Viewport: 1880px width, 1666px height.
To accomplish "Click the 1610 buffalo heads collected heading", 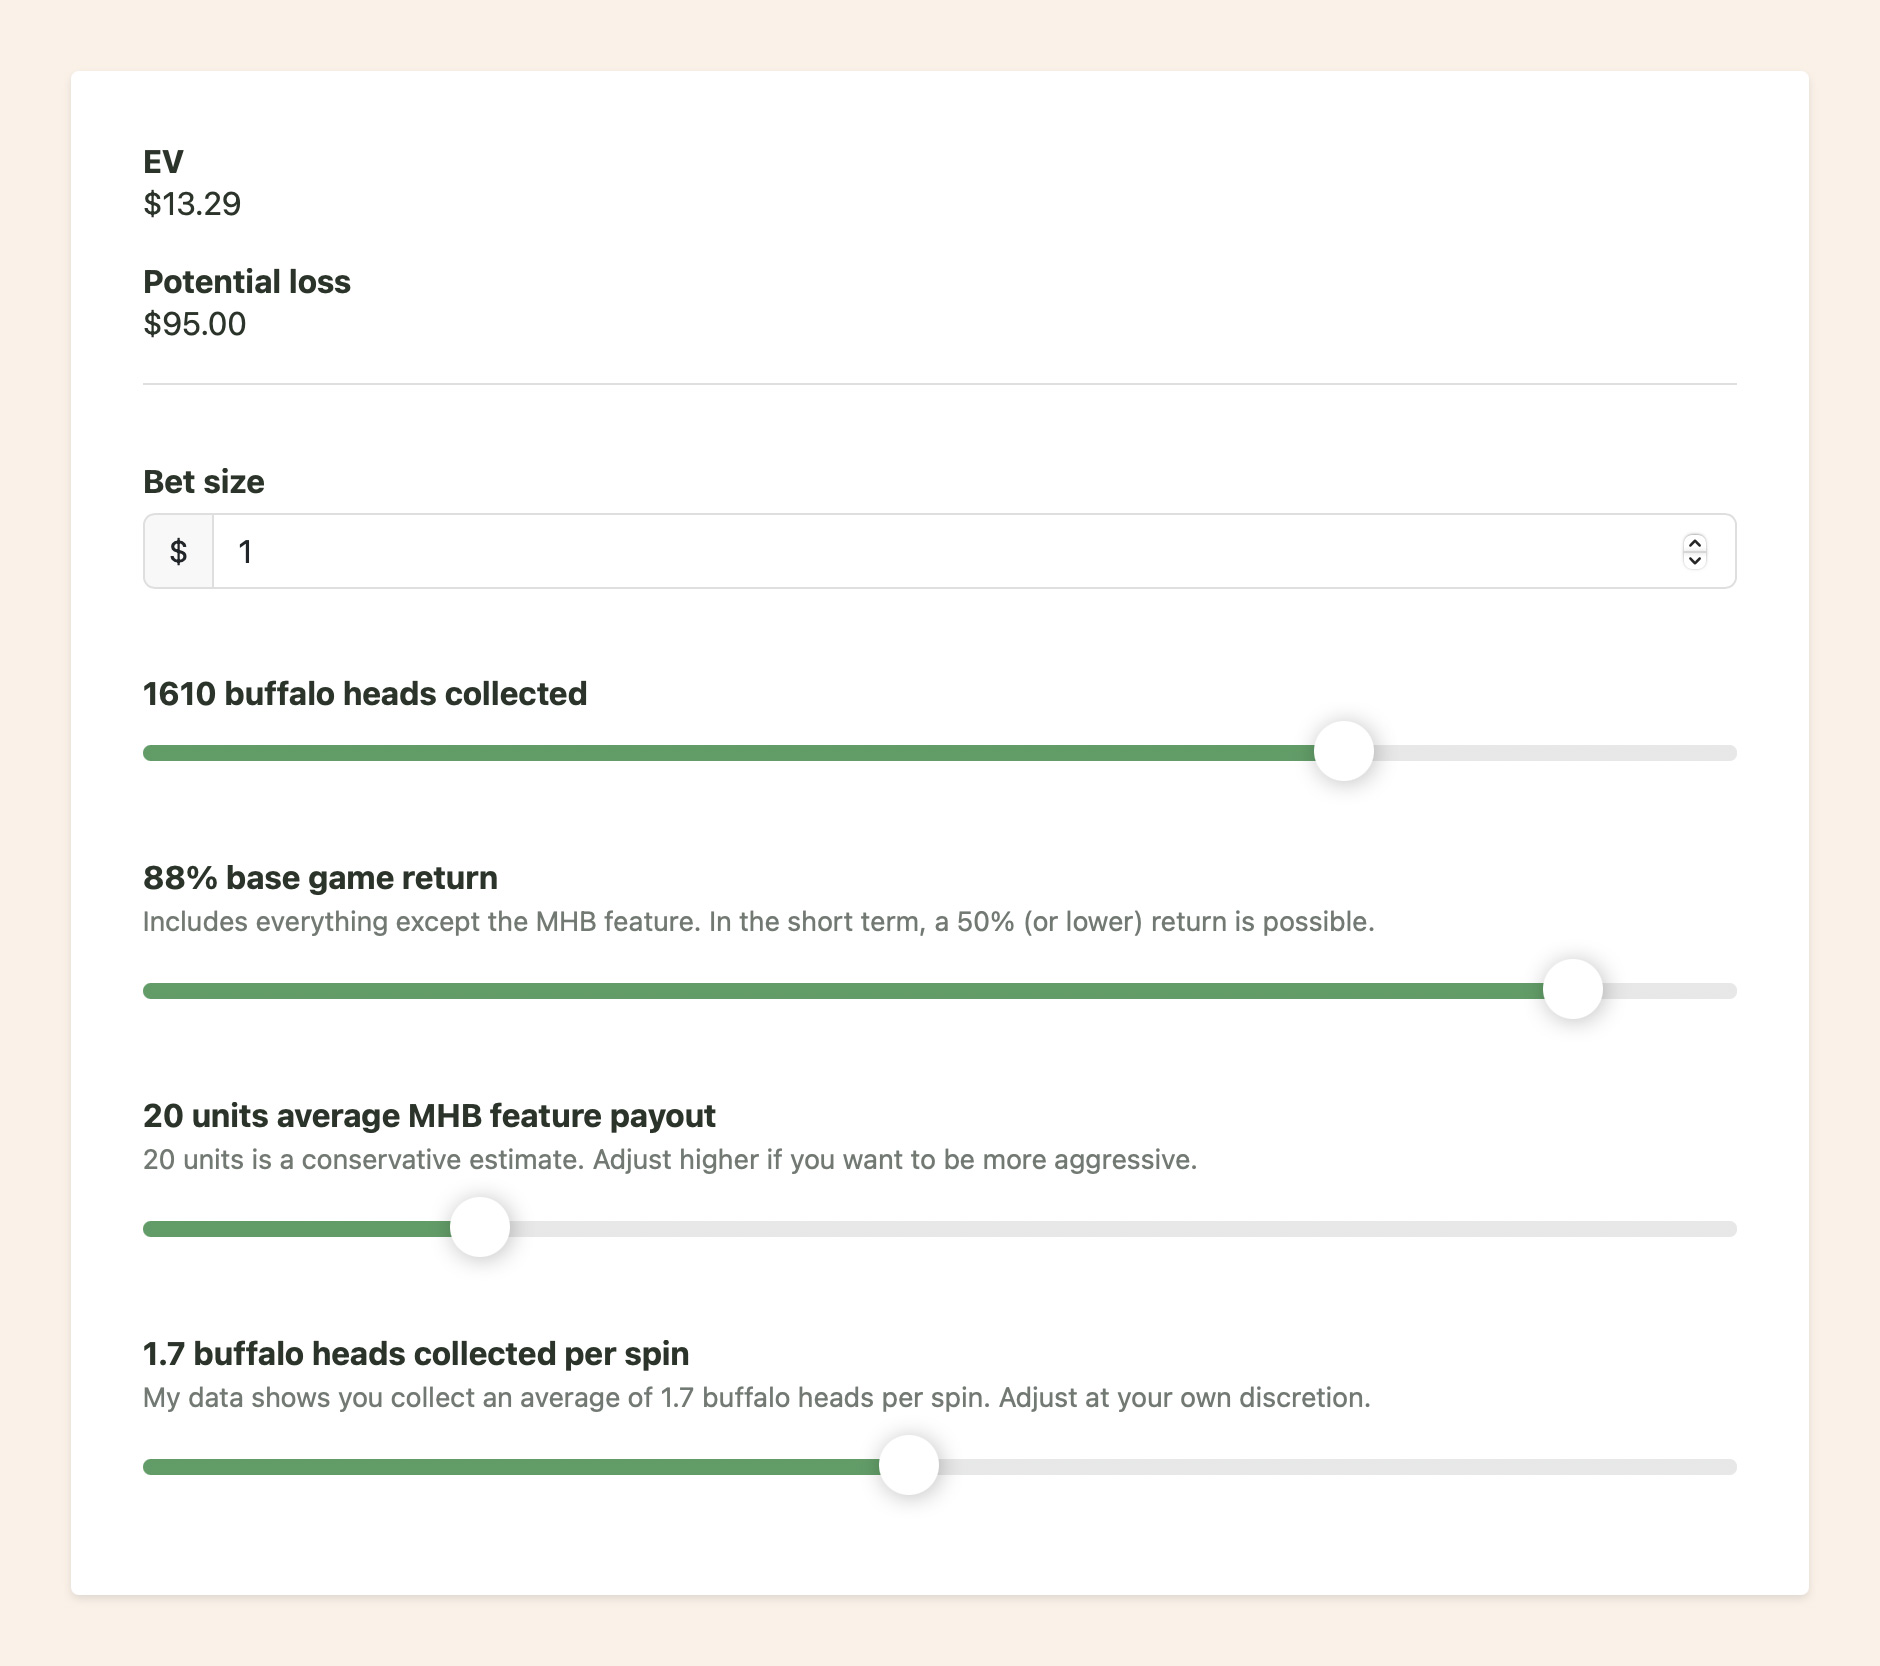I will click(365, 693).
